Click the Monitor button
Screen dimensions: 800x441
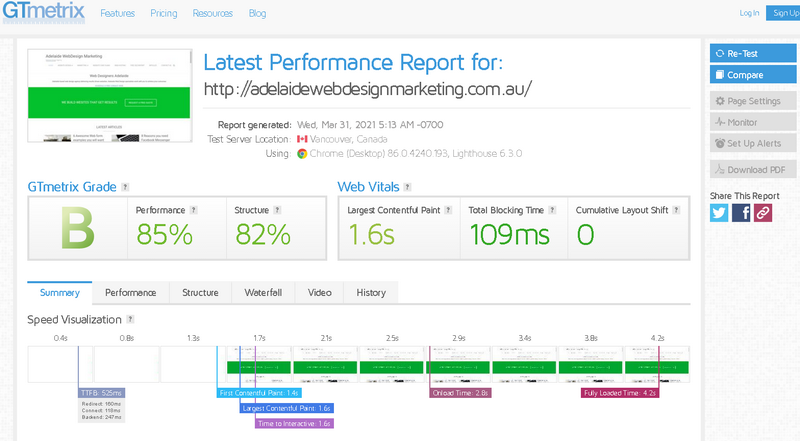pos(753,122)
